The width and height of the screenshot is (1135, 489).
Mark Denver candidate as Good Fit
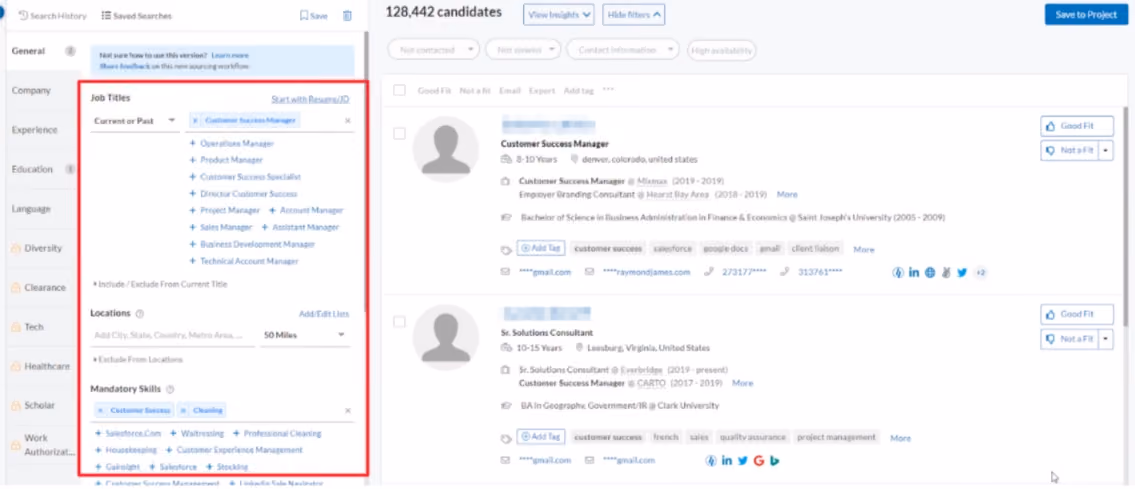click(1077, 126)
